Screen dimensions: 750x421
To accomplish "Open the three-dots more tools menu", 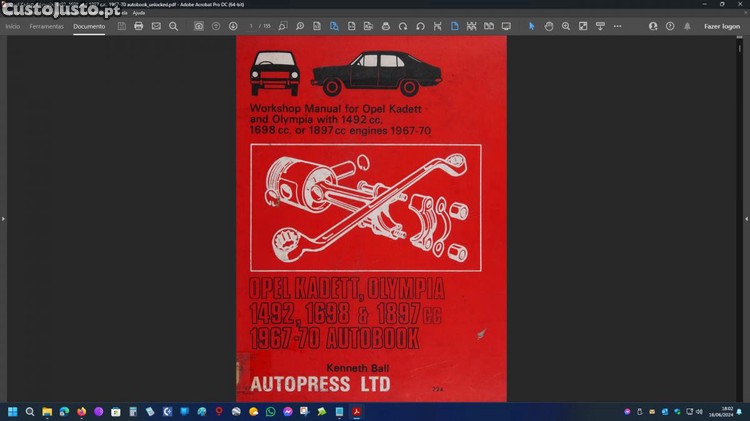I will pos(617,26).
